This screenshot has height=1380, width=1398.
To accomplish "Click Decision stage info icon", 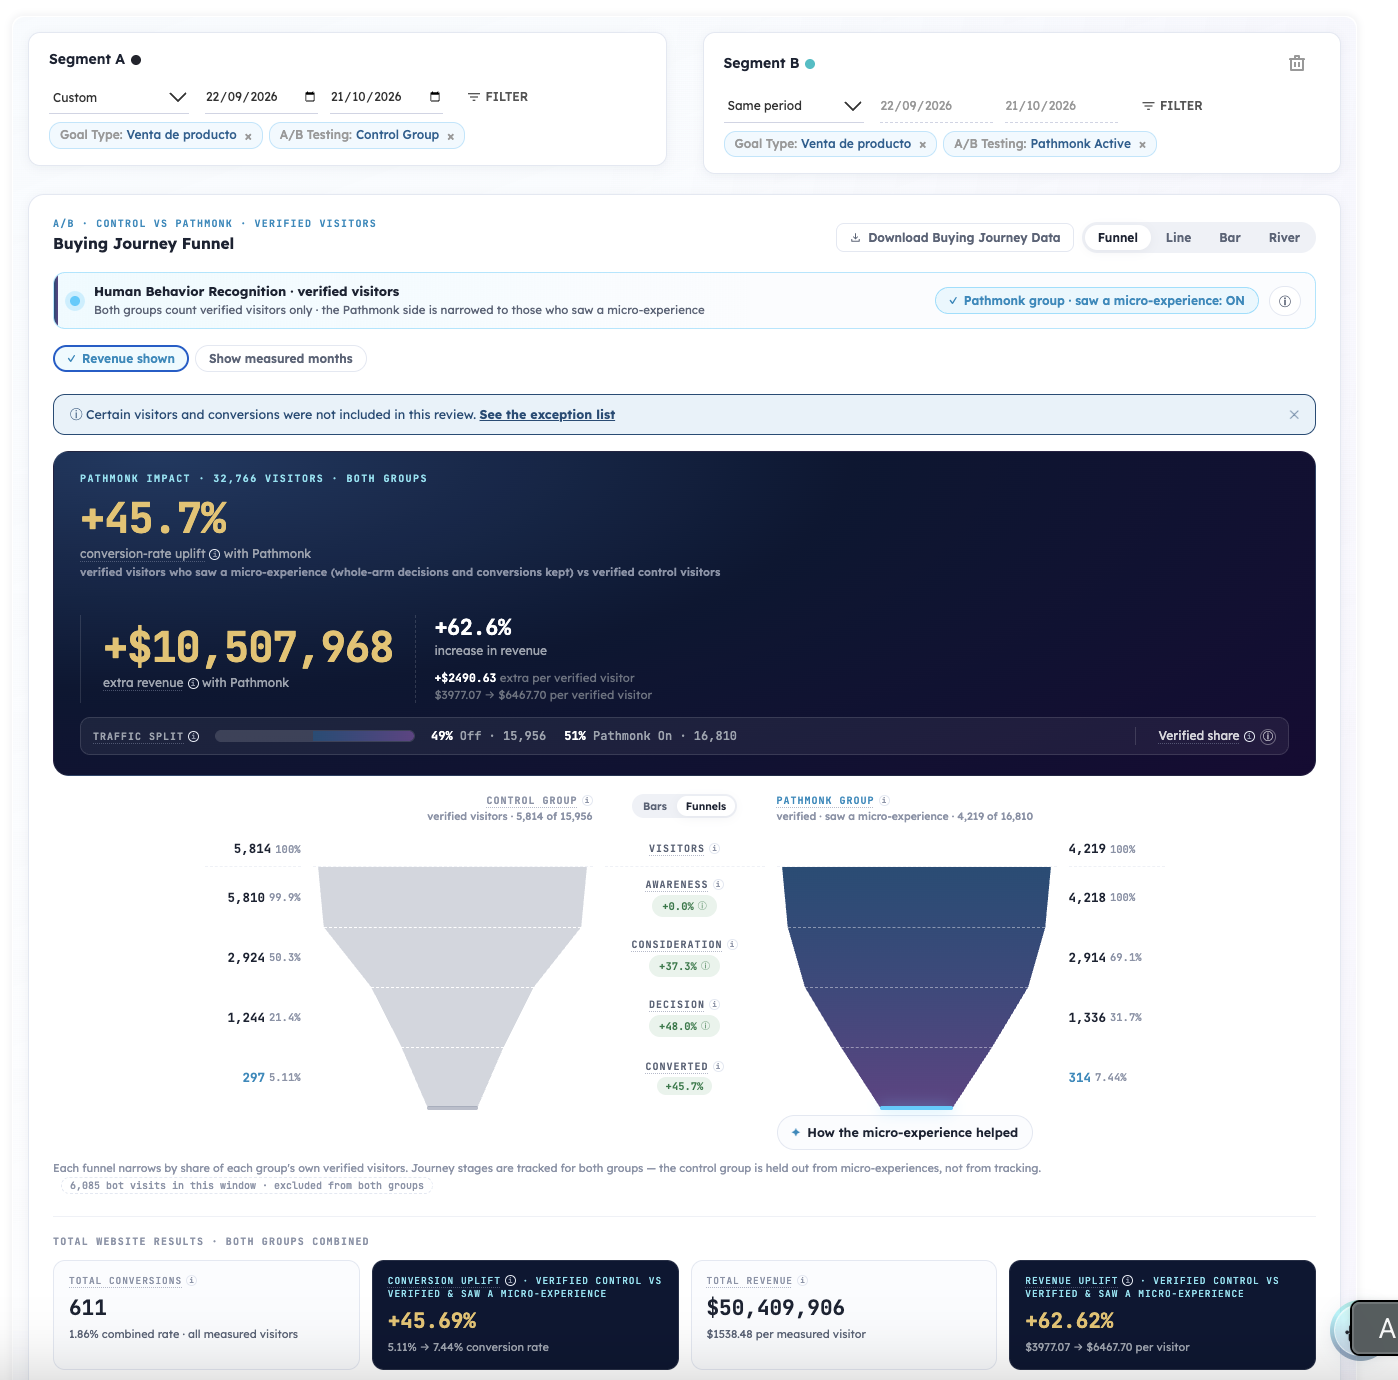I will pyautogui.click(x=714, y=1004).
